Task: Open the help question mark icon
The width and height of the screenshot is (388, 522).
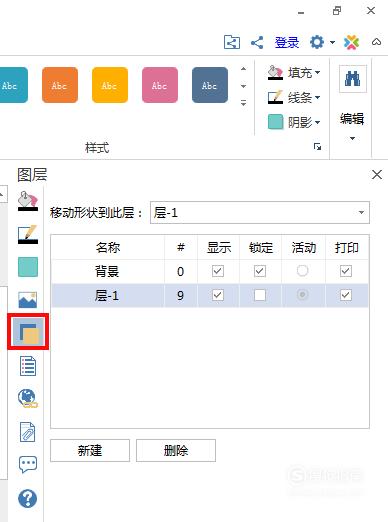Action: pos(28,498)
